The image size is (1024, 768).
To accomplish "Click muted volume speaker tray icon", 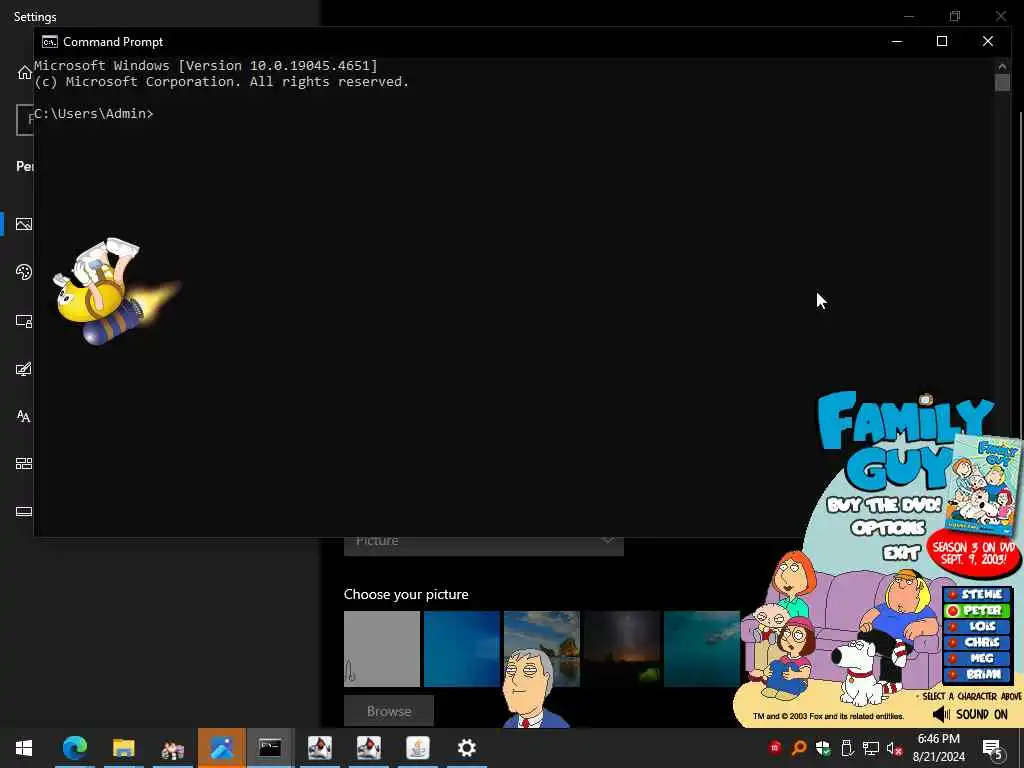I will click(895, 748).
